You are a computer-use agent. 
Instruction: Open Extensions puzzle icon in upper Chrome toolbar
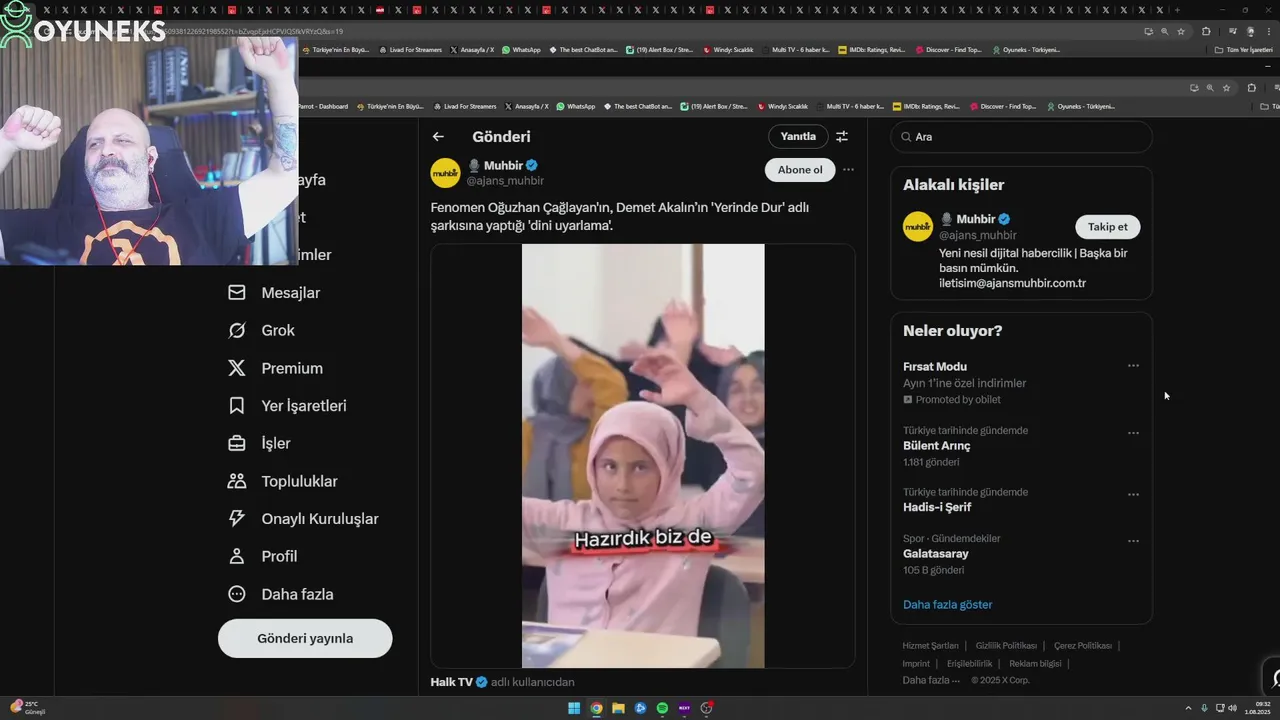[1205, 32]
